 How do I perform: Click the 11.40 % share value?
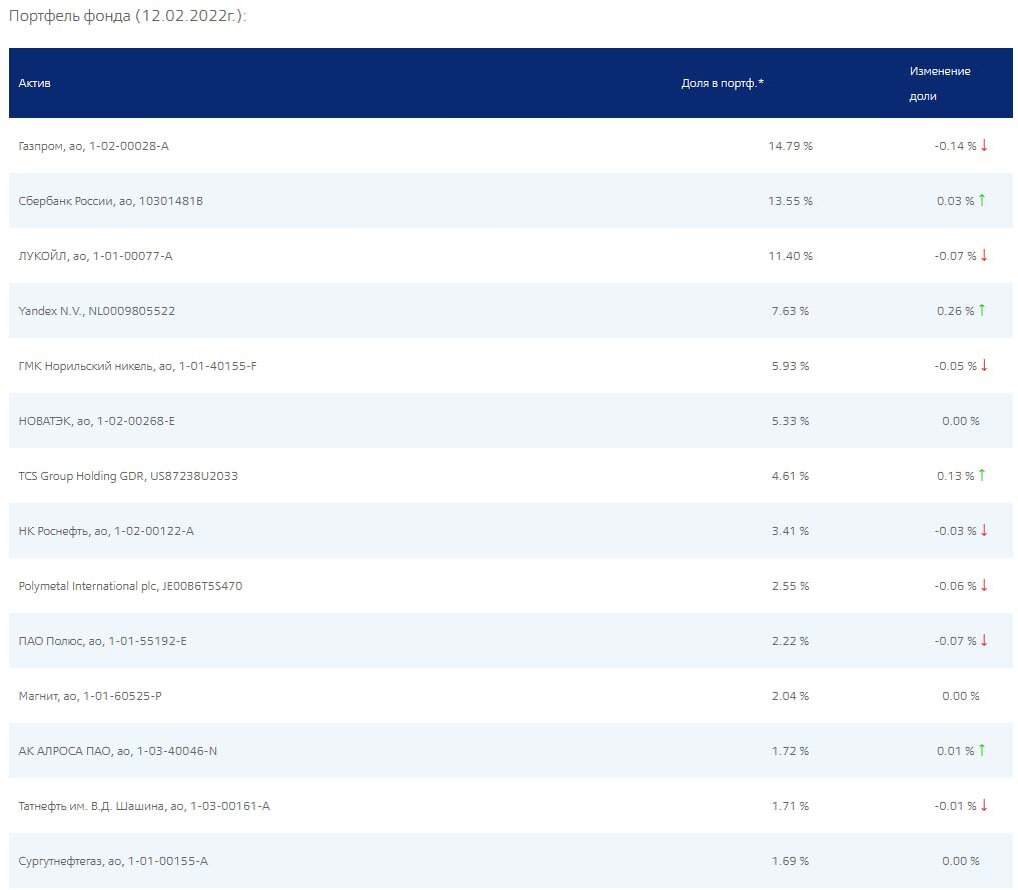(790, 256)
